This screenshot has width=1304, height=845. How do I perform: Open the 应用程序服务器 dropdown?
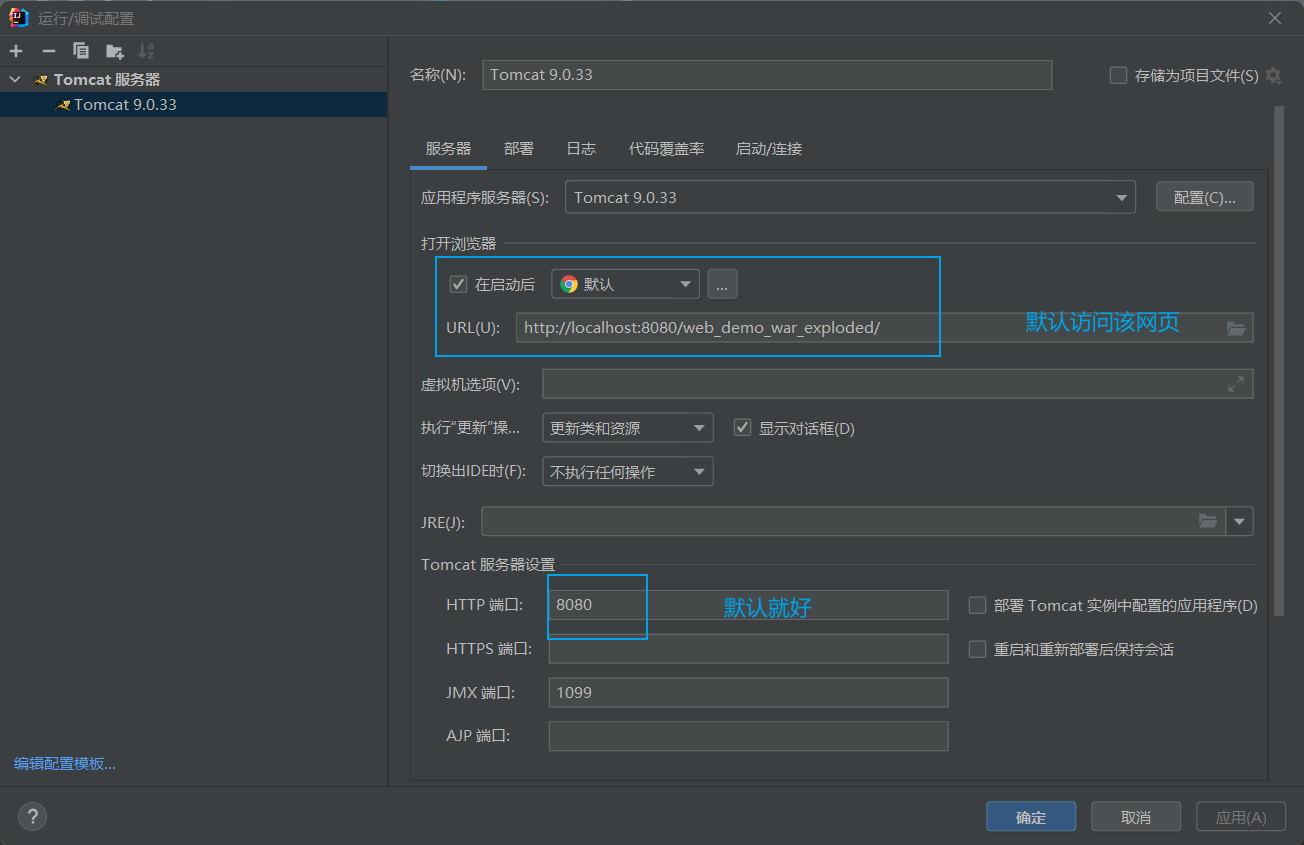[x=850, y=197]
